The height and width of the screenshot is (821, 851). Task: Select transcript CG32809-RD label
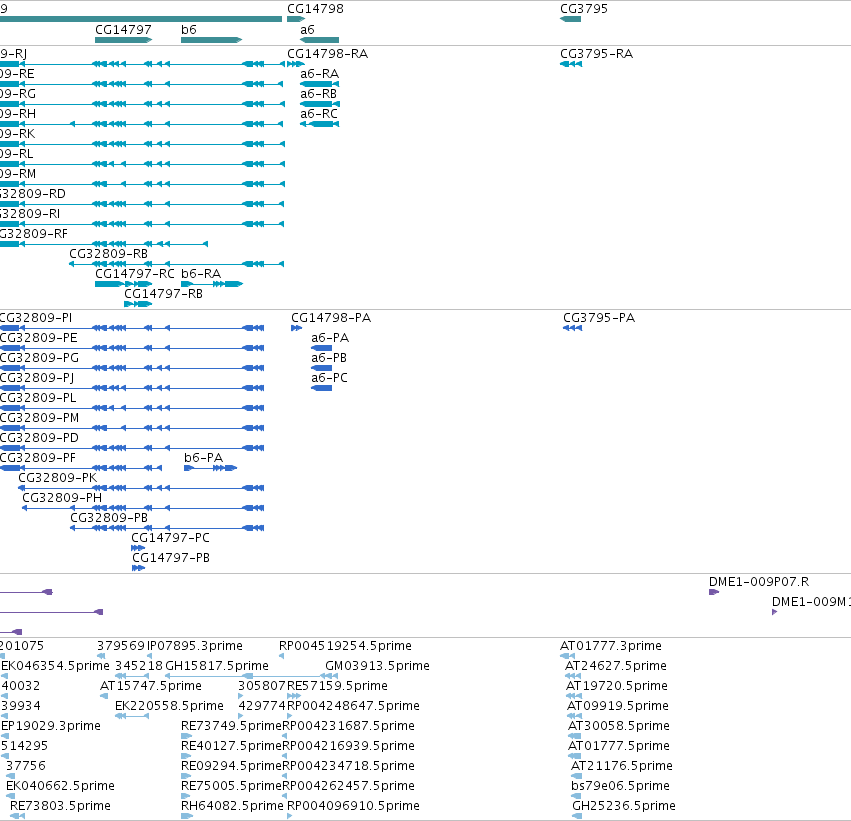point(33,194)
